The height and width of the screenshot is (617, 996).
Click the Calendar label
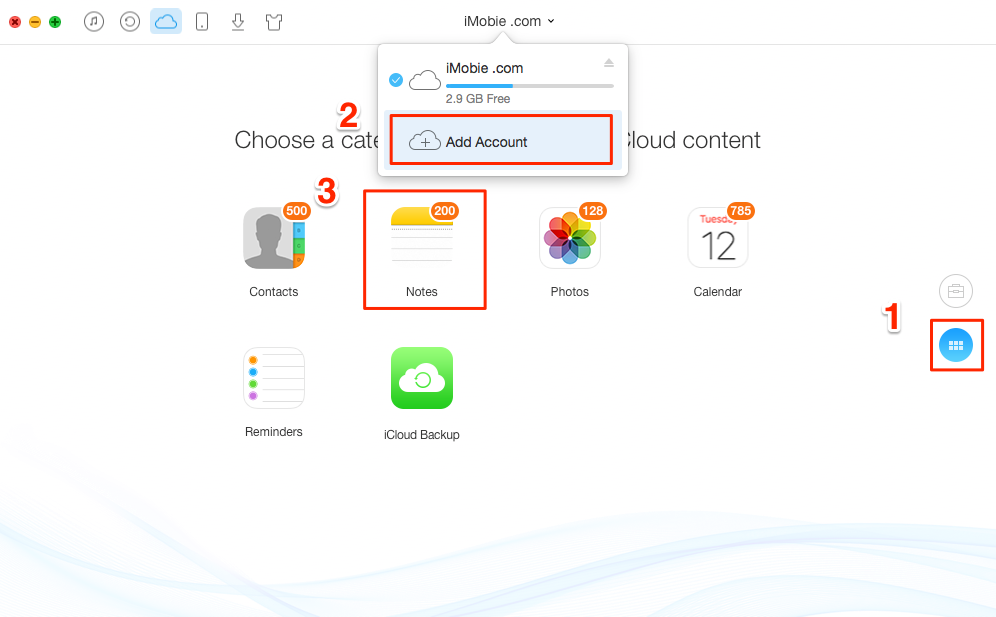click(718, 292)
